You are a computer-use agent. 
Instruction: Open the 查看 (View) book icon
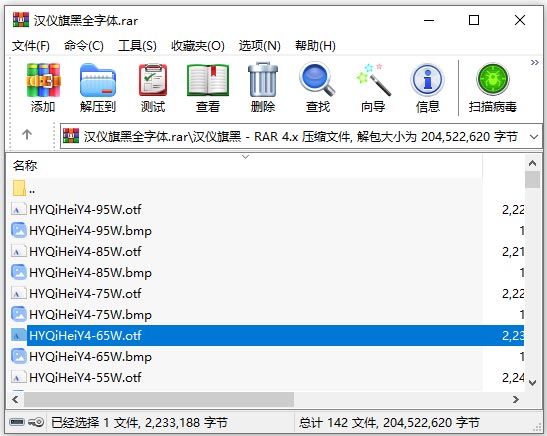[208, 80]
